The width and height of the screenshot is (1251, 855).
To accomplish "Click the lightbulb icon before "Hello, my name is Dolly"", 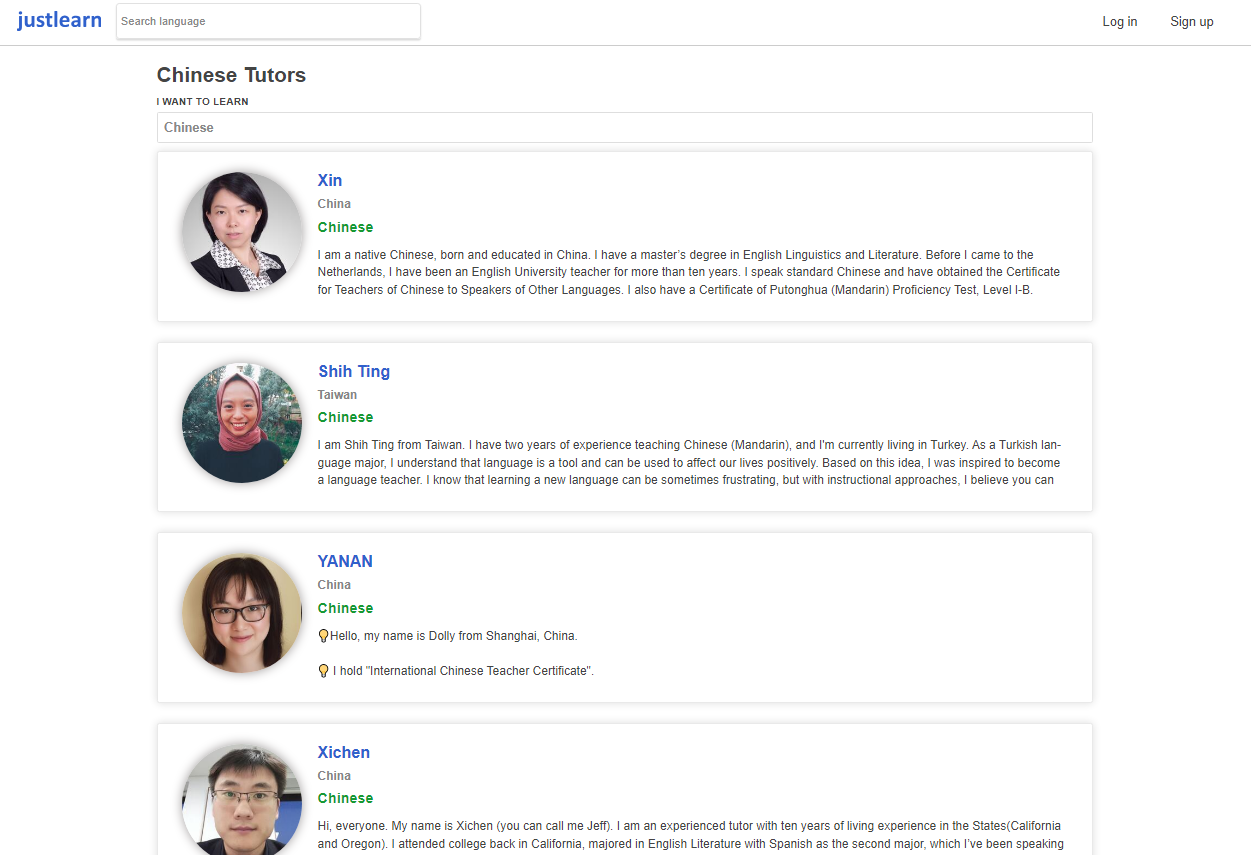I will click(x=323, y=636).
